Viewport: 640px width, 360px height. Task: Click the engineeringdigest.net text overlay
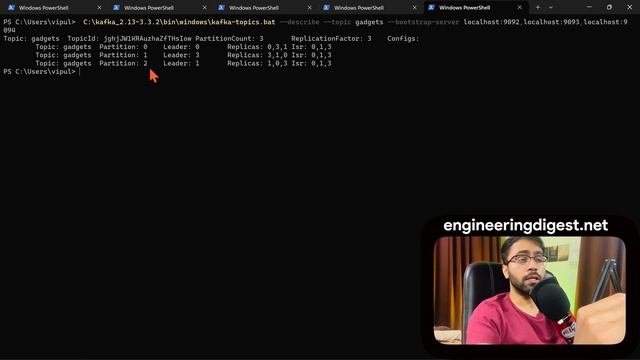click(526, 225)
